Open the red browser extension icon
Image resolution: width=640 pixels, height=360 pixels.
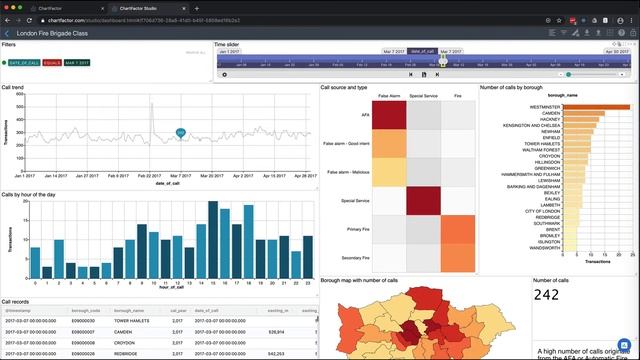point(573,20)
